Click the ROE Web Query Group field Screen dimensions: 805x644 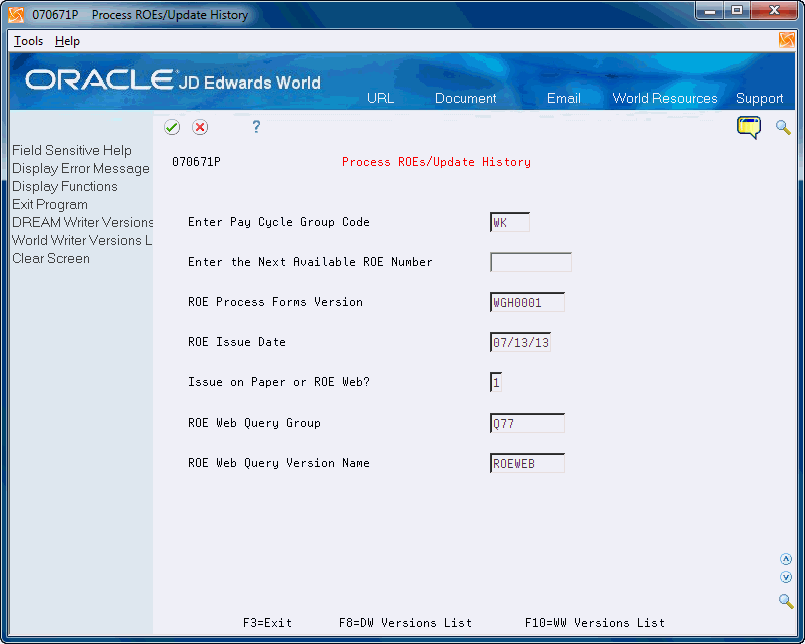(x=527, y=424)
